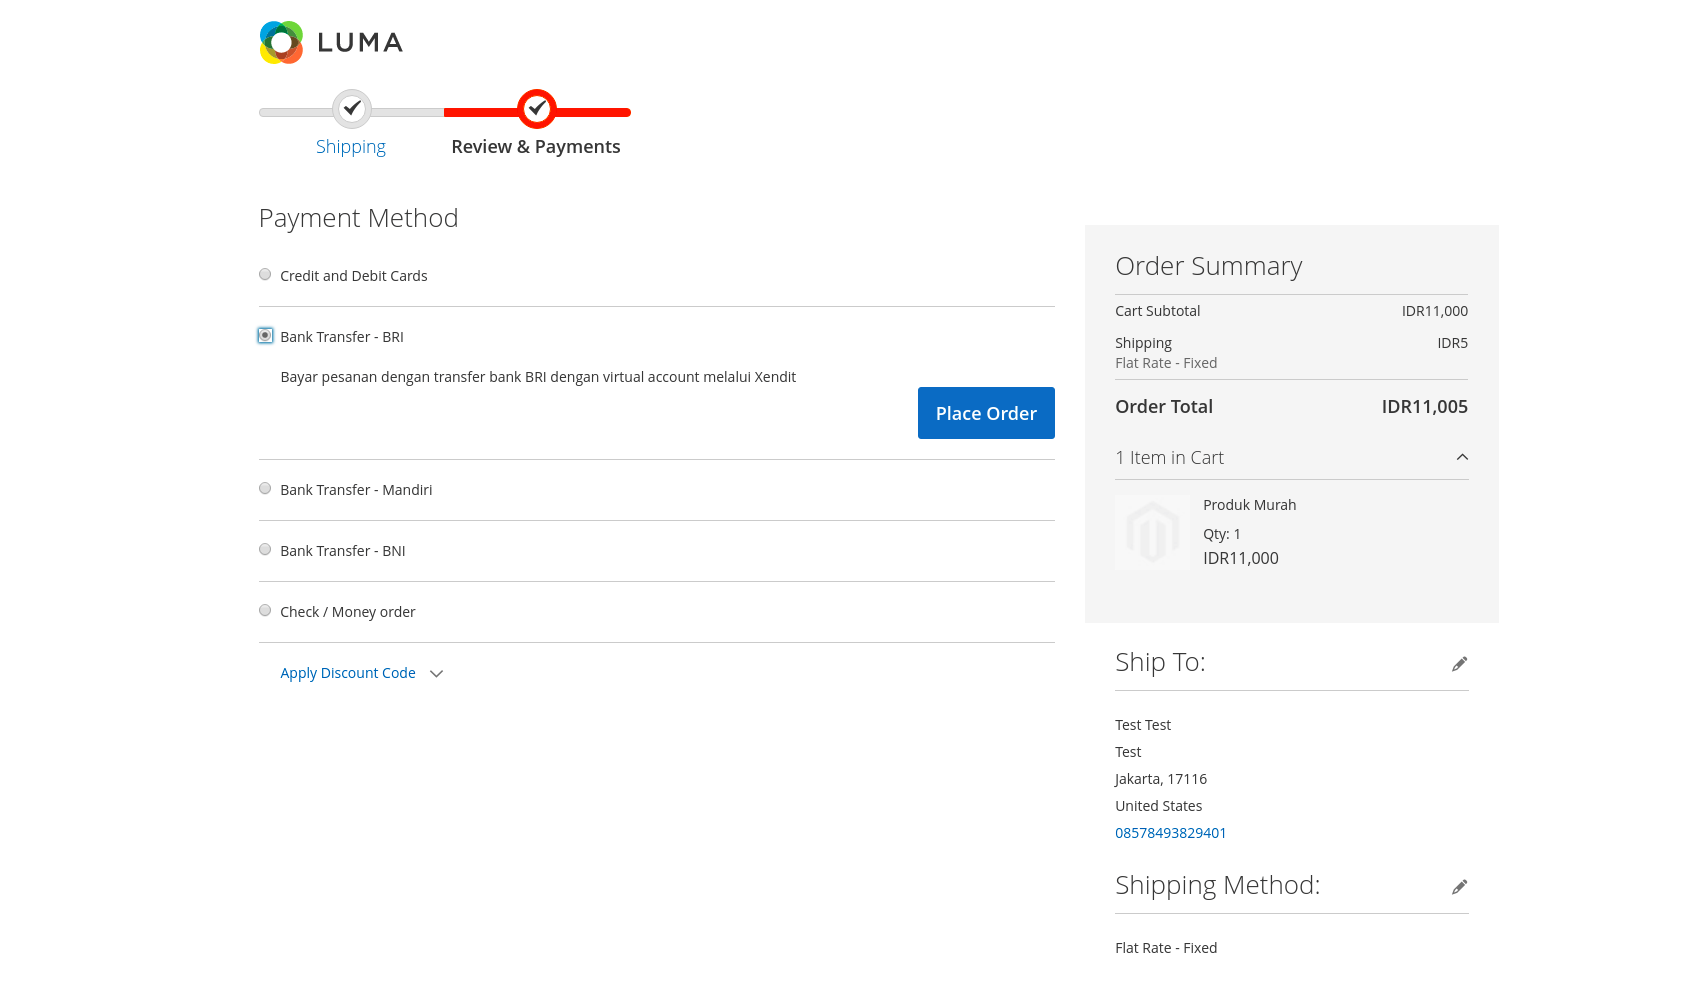The width and height of the screenshot is (1702, 1006).
Task: Expand the Apply Discount Code section
Action: (x=347, y=672)
